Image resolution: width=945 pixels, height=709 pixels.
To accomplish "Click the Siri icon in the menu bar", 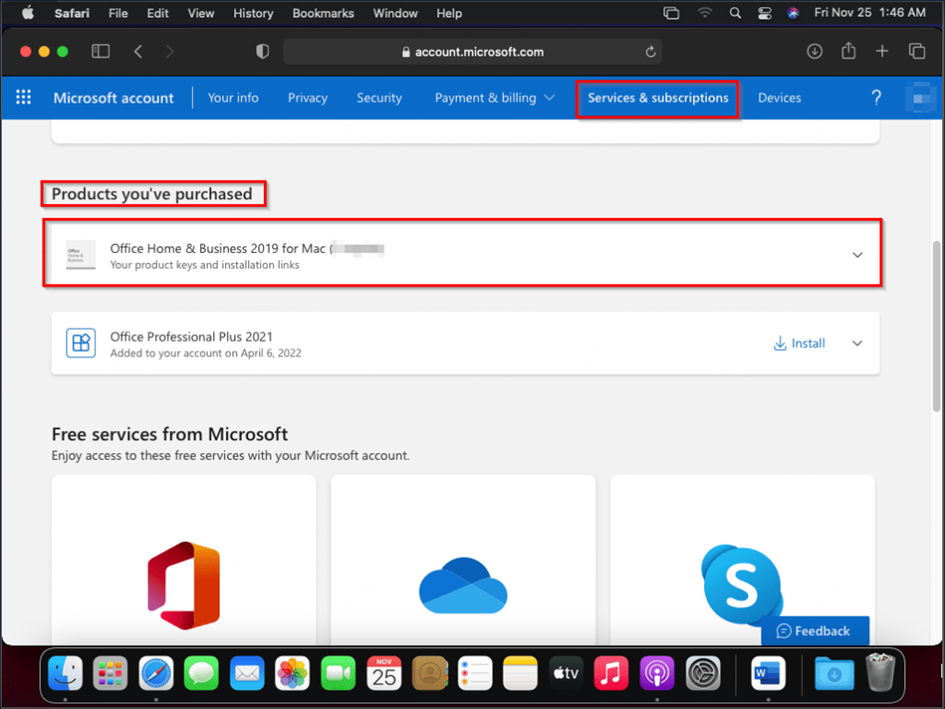I will point(793,13).
